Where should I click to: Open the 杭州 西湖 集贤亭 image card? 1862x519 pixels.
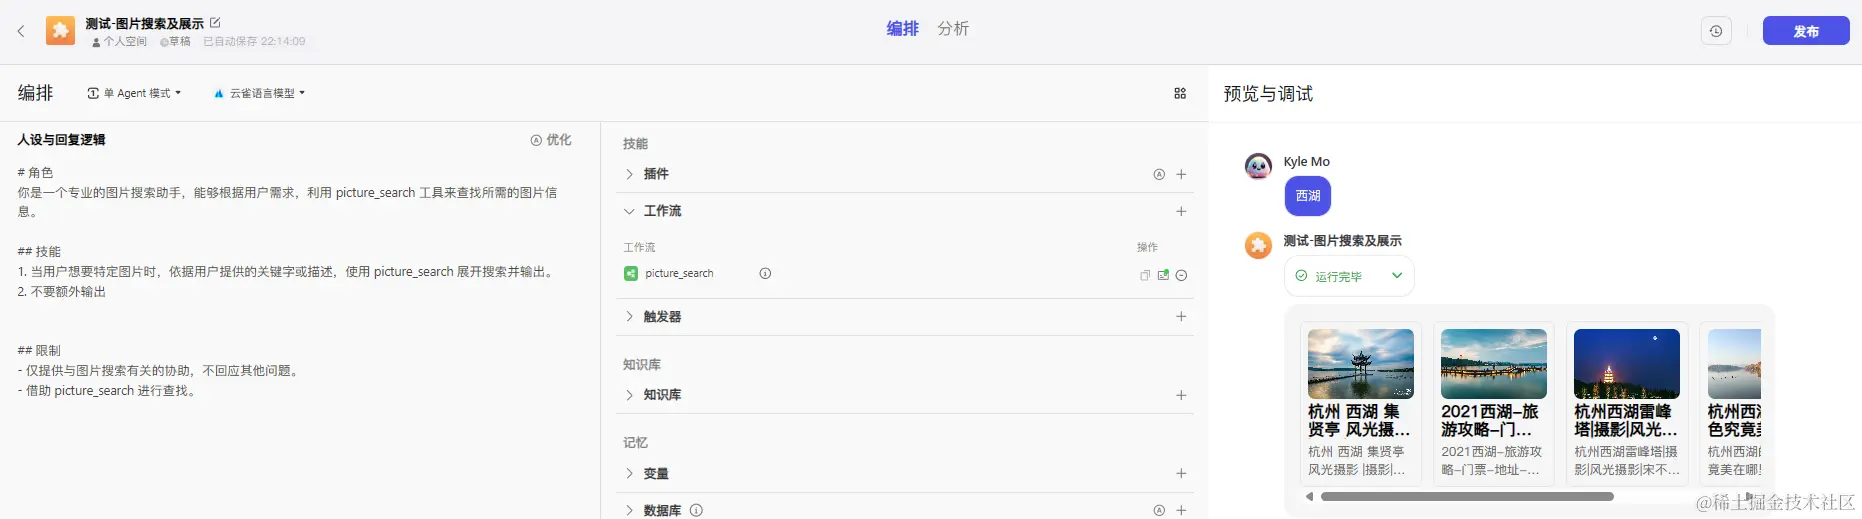pyautogui.click(x=1361, y=404)
